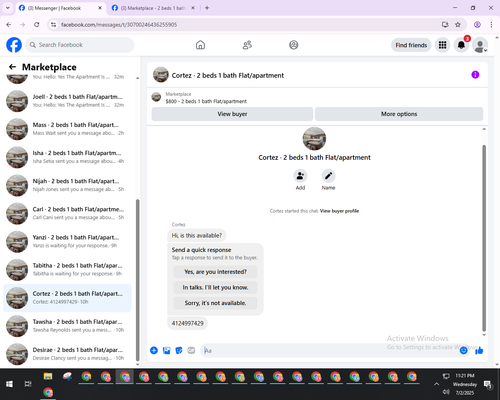Open the Mass conversation
500x400 pixels.
(x=67, y=129)
